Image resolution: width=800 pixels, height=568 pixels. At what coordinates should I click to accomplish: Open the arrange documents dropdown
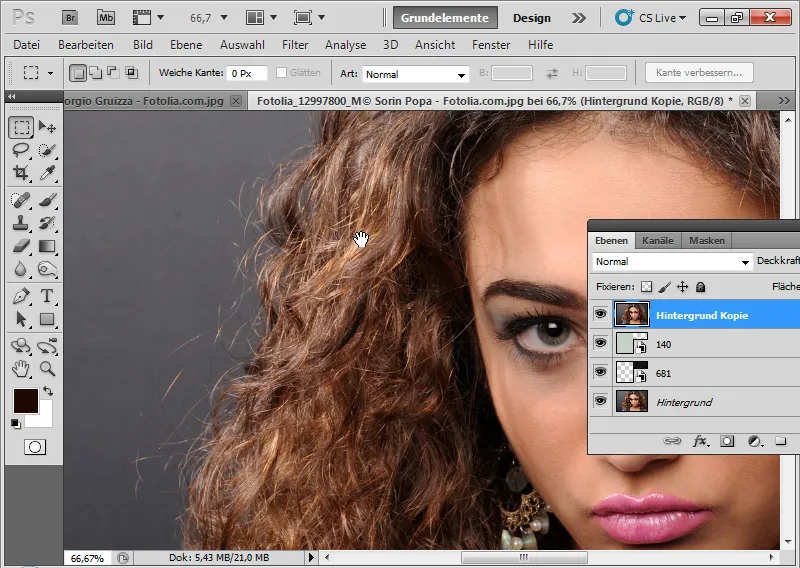click(261, 18)
